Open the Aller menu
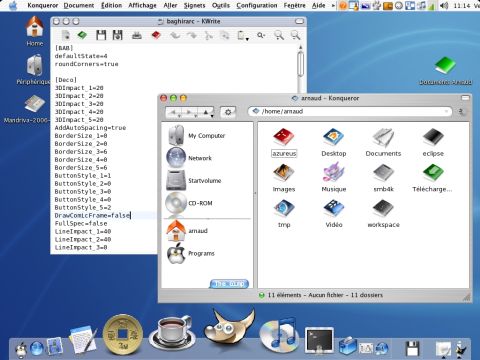Image resolution: width=480 pixels, height=360 pixels. click(x=170, y=5)
